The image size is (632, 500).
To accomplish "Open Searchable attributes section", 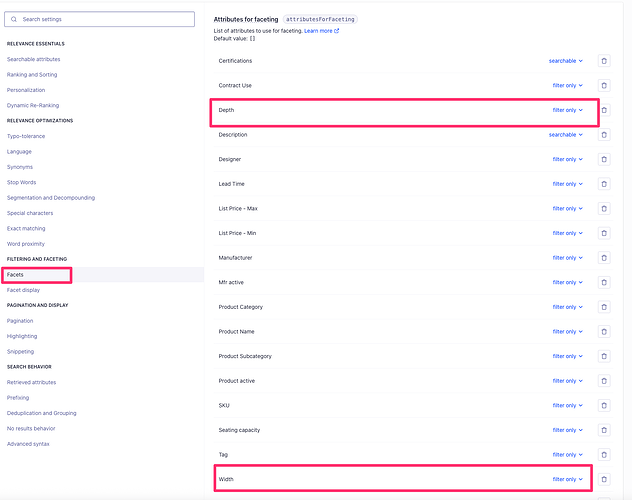I will [x=33, y=59].
